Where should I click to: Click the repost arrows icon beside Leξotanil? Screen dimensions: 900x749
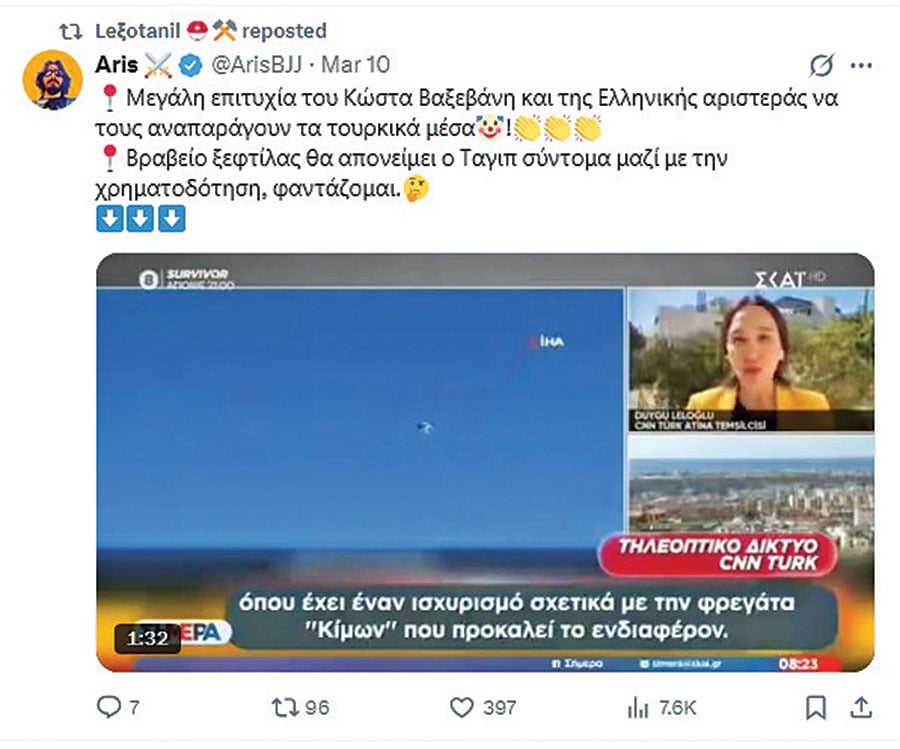coord(71,32)
